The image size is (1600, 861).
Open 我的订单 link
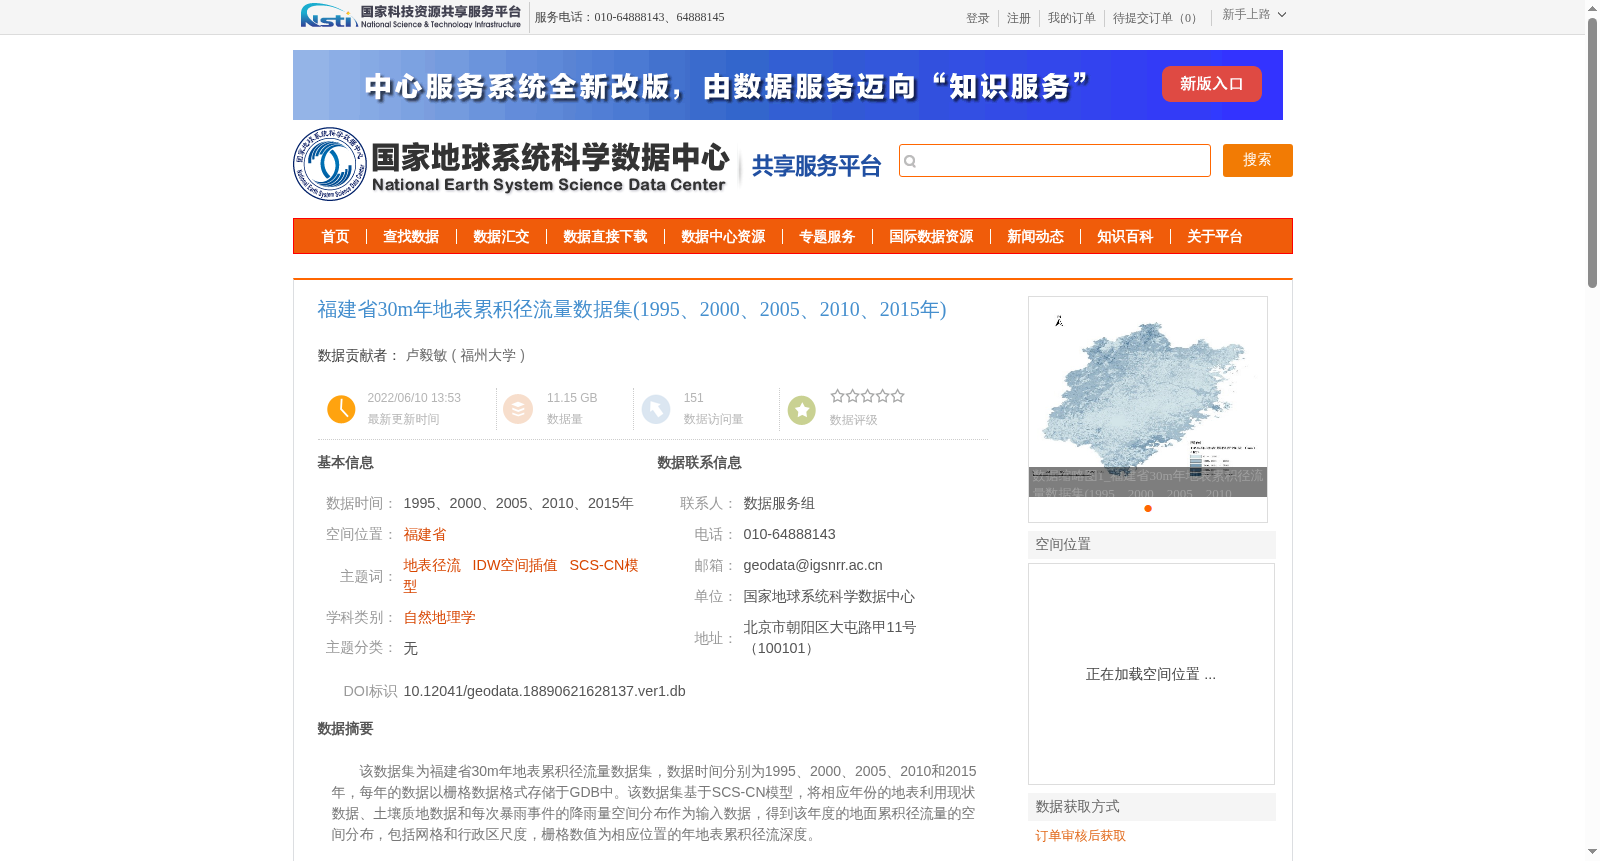[1071, 18]
